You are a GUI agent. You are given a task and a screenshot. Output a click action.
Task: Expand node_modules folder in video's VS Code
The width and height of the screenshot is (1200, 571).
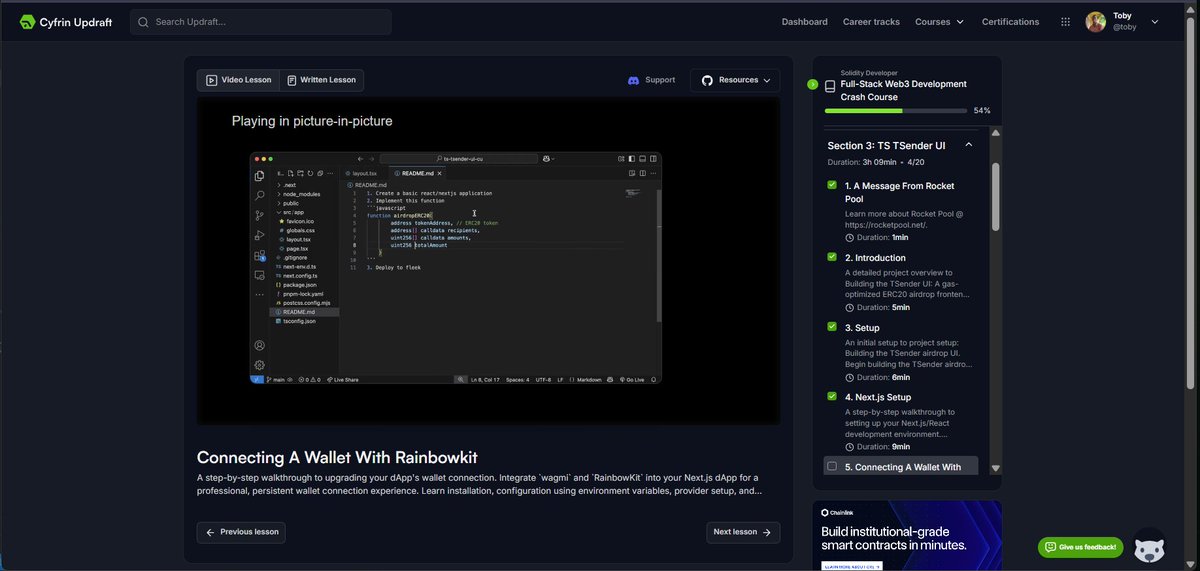coord(298,194)
